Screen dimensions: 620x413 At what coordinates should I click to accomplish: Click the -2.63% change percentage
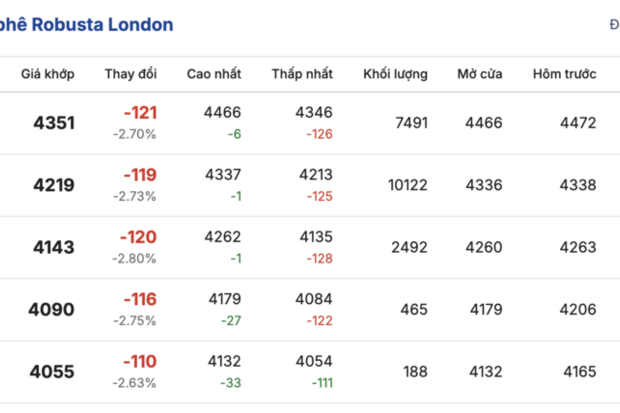[134, 383]
